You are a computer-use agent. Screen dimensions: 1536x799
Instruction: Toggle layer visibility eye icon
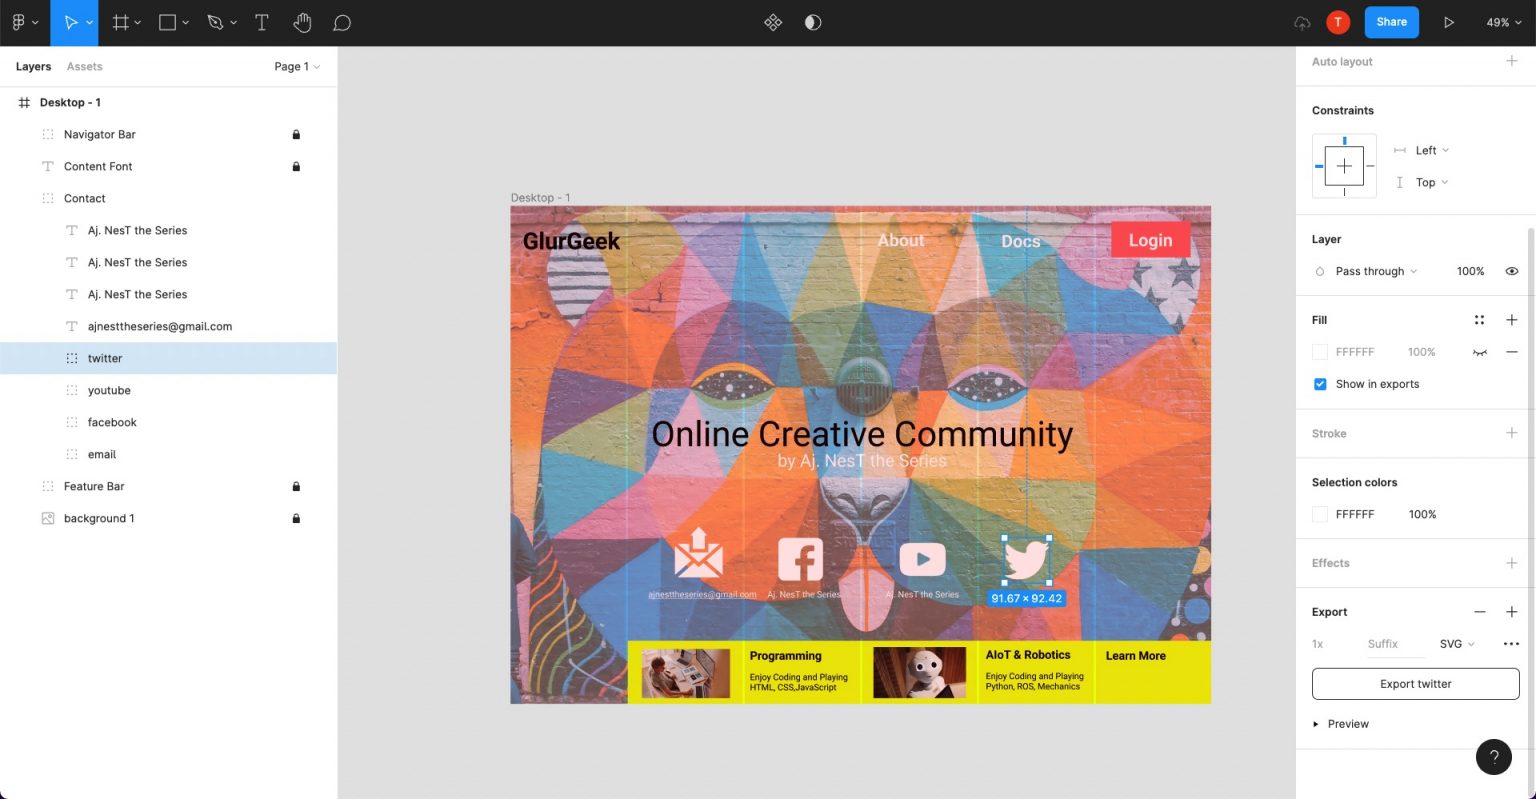coord(1512,271)
